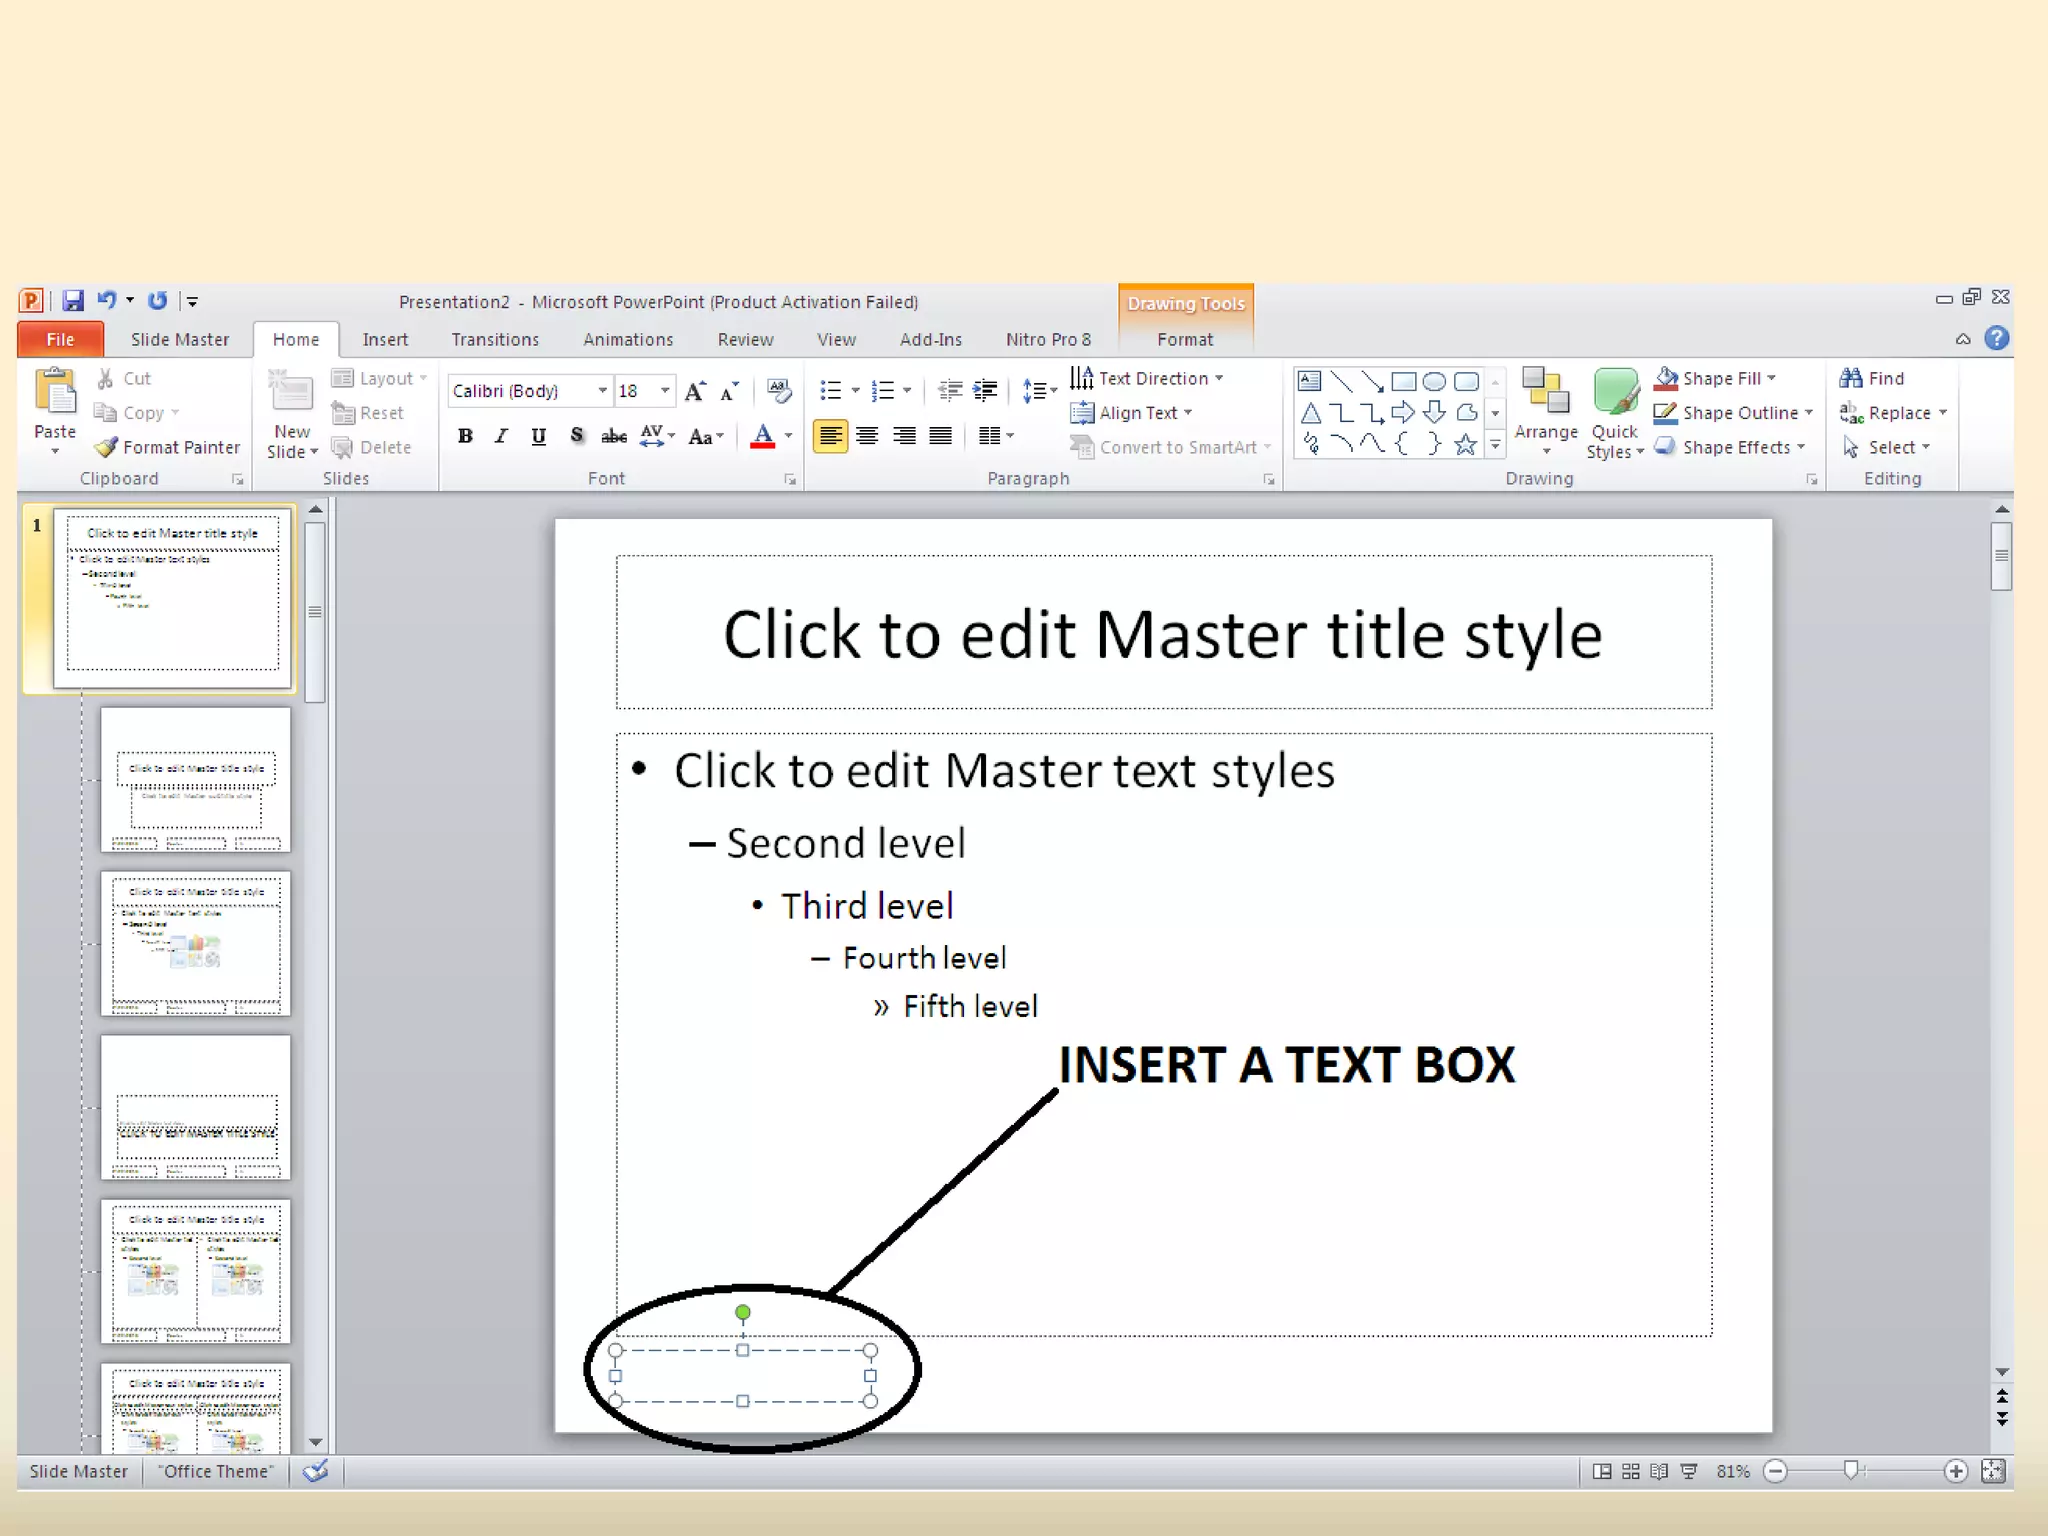Expand the Shape Fill dropdown
The height and width of the screenshot is (1536, 2048).
pos(1771,378)
